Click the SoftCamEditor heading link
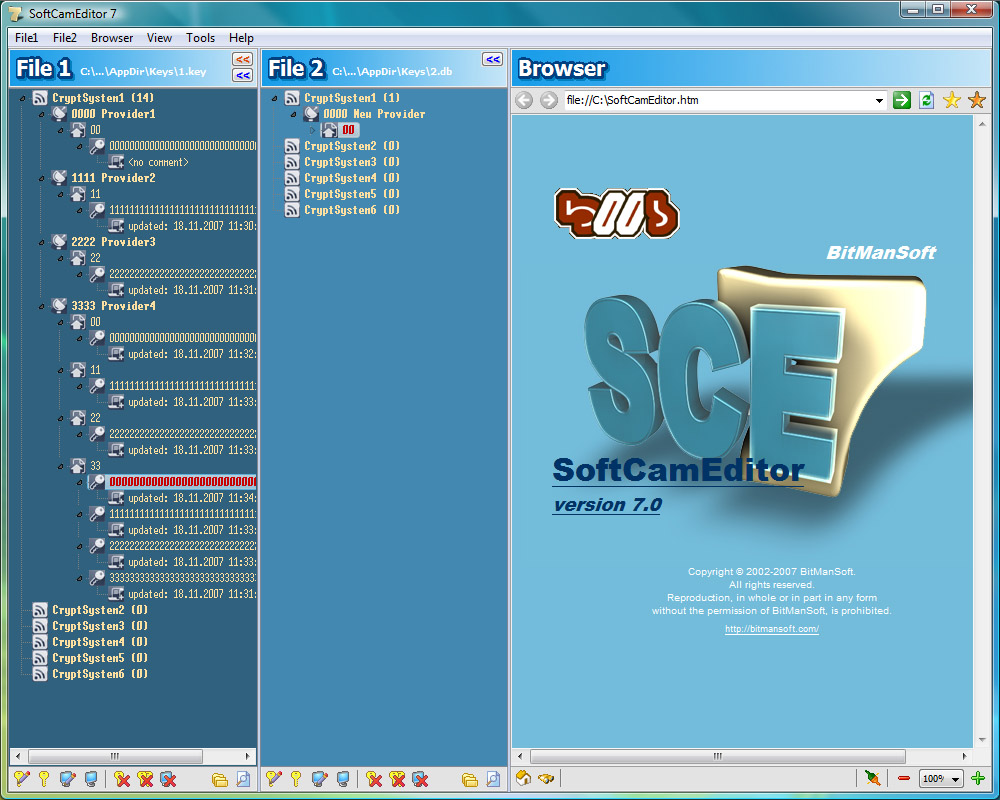 [x=678, y=471]
